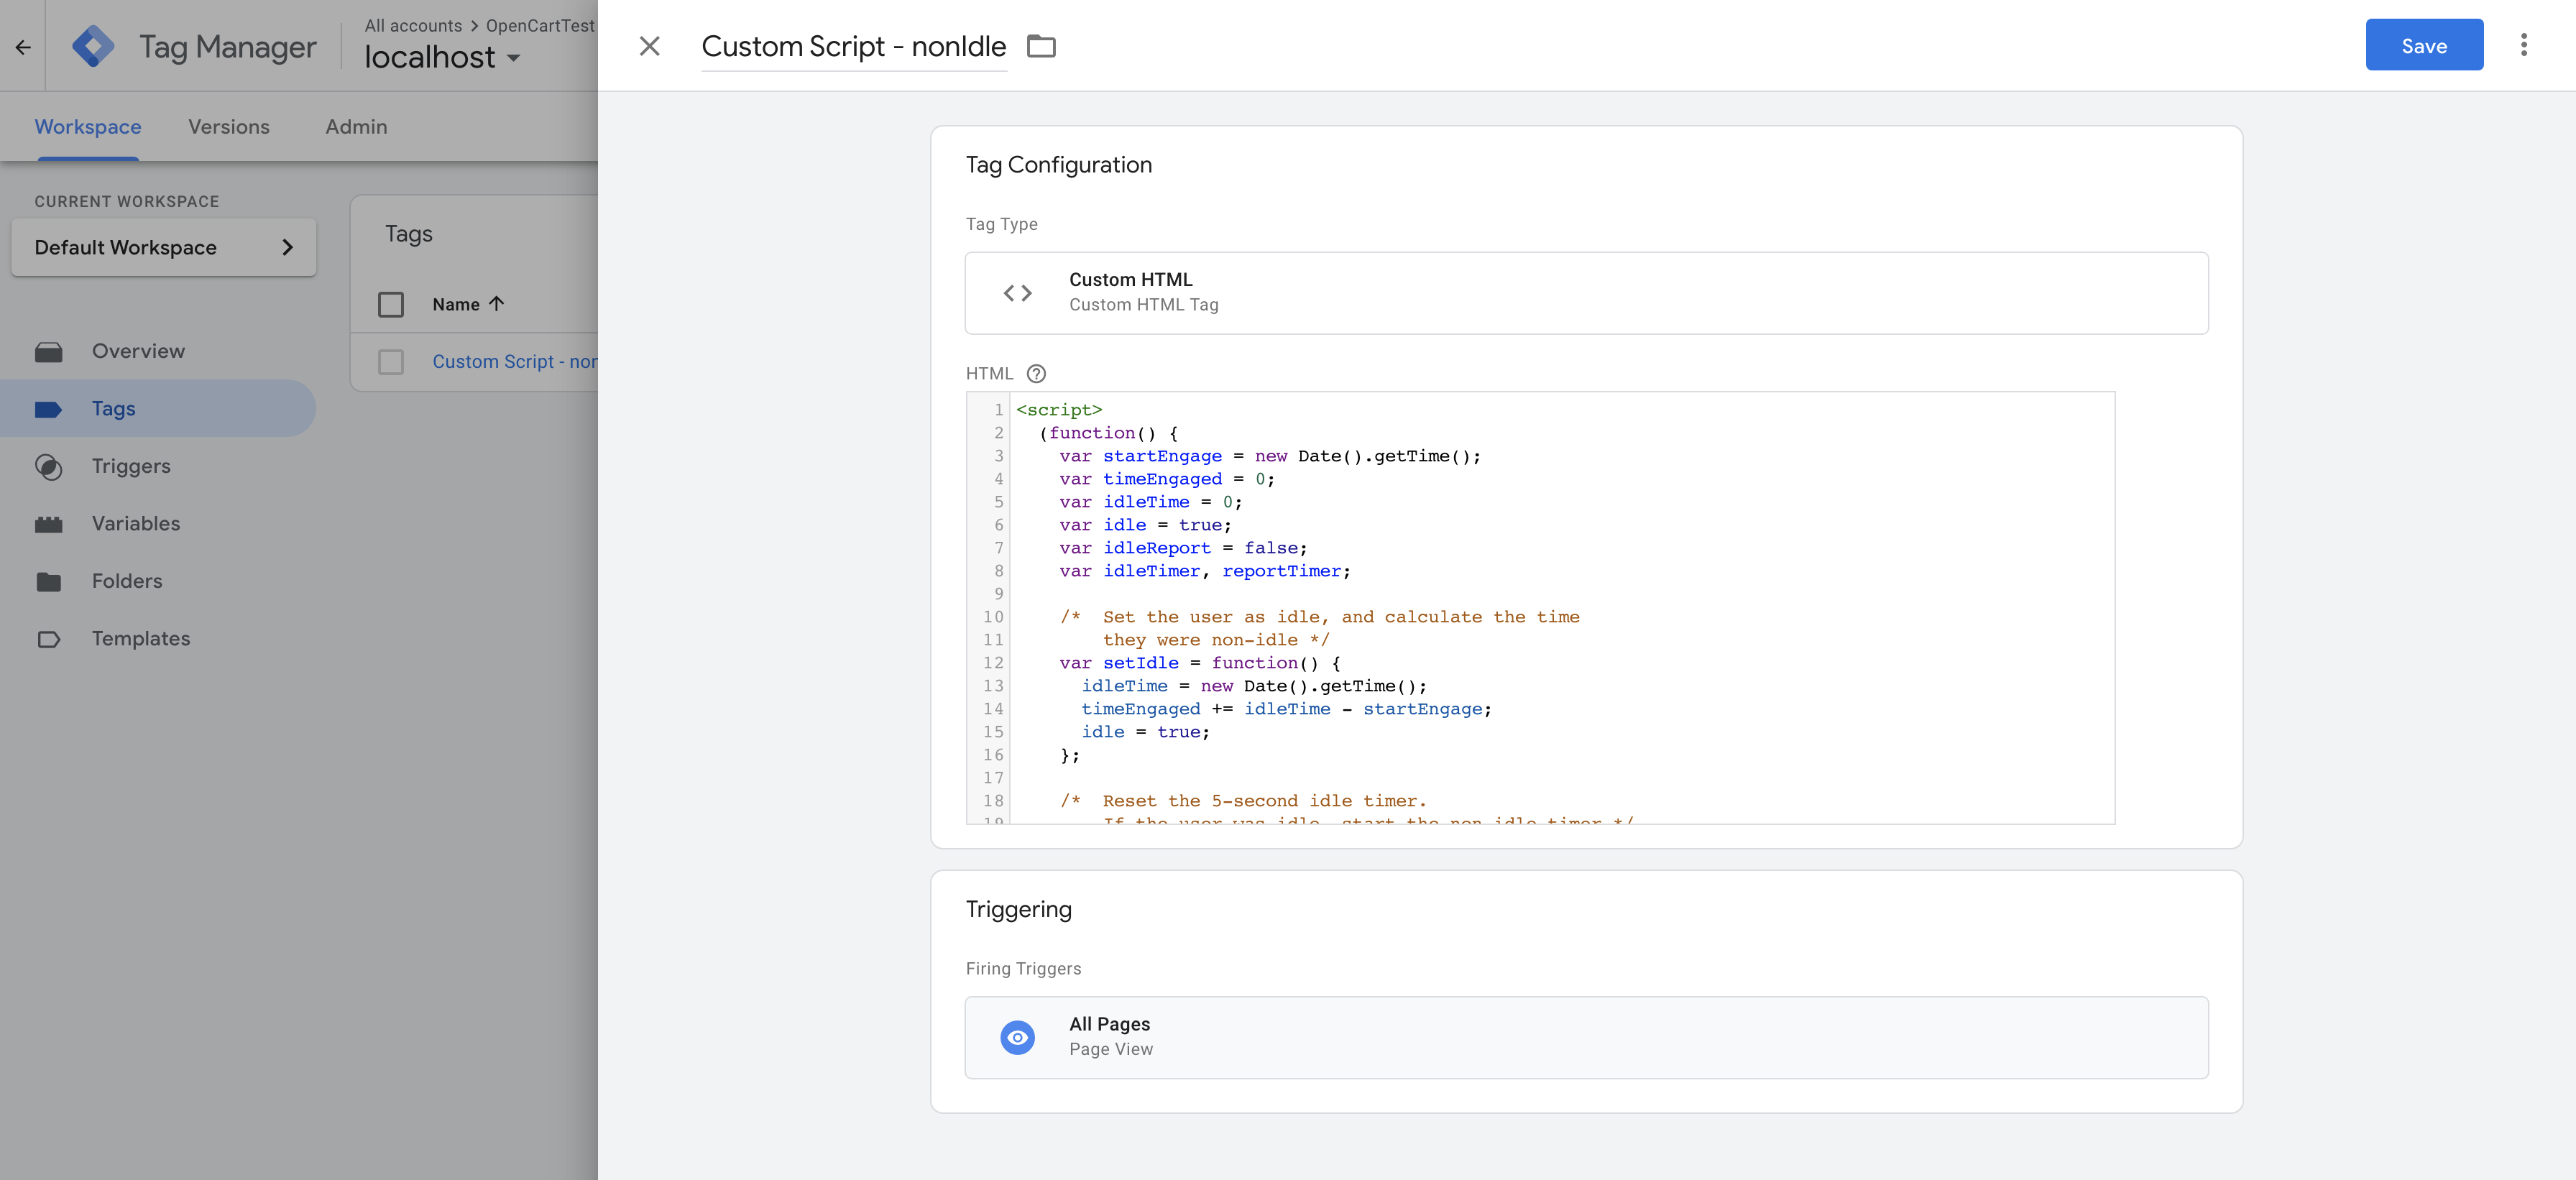Click the Overview sidebar icon
This screenshot has height=1180, width=2576.
(48, 352)
